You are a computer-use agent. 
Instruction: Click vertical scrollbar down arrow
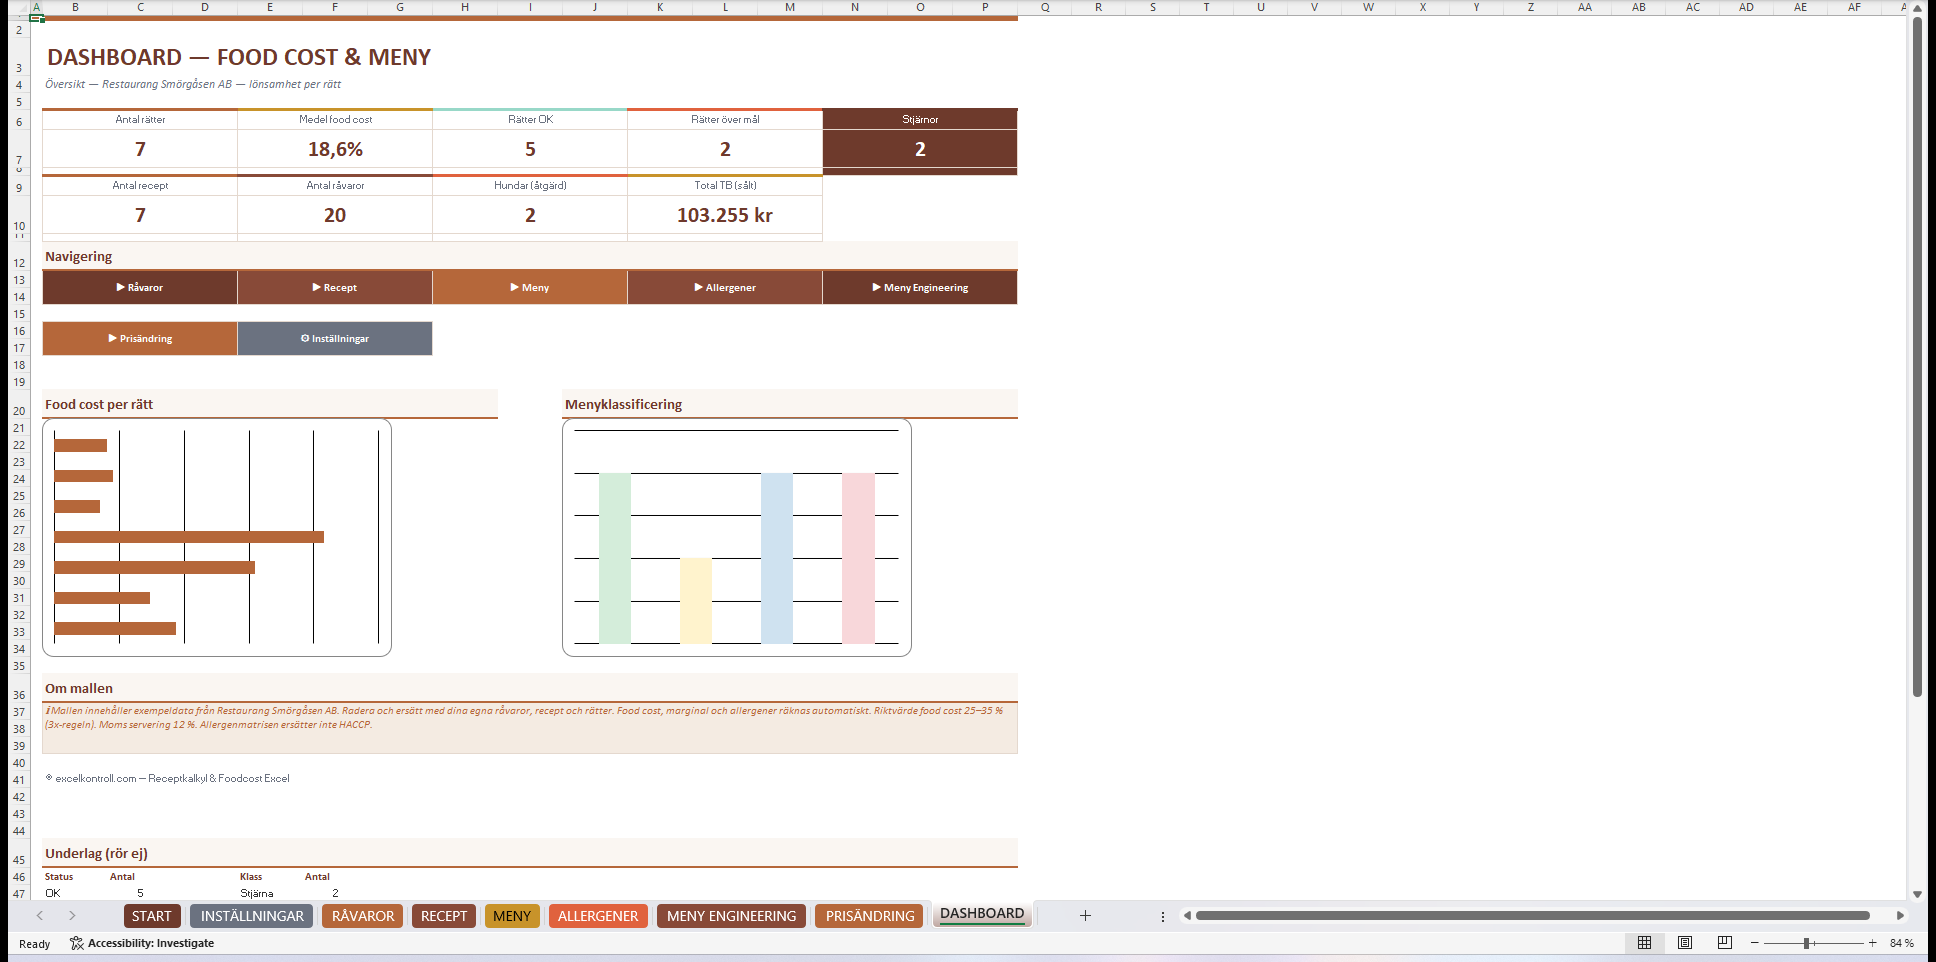(1917, 894)
